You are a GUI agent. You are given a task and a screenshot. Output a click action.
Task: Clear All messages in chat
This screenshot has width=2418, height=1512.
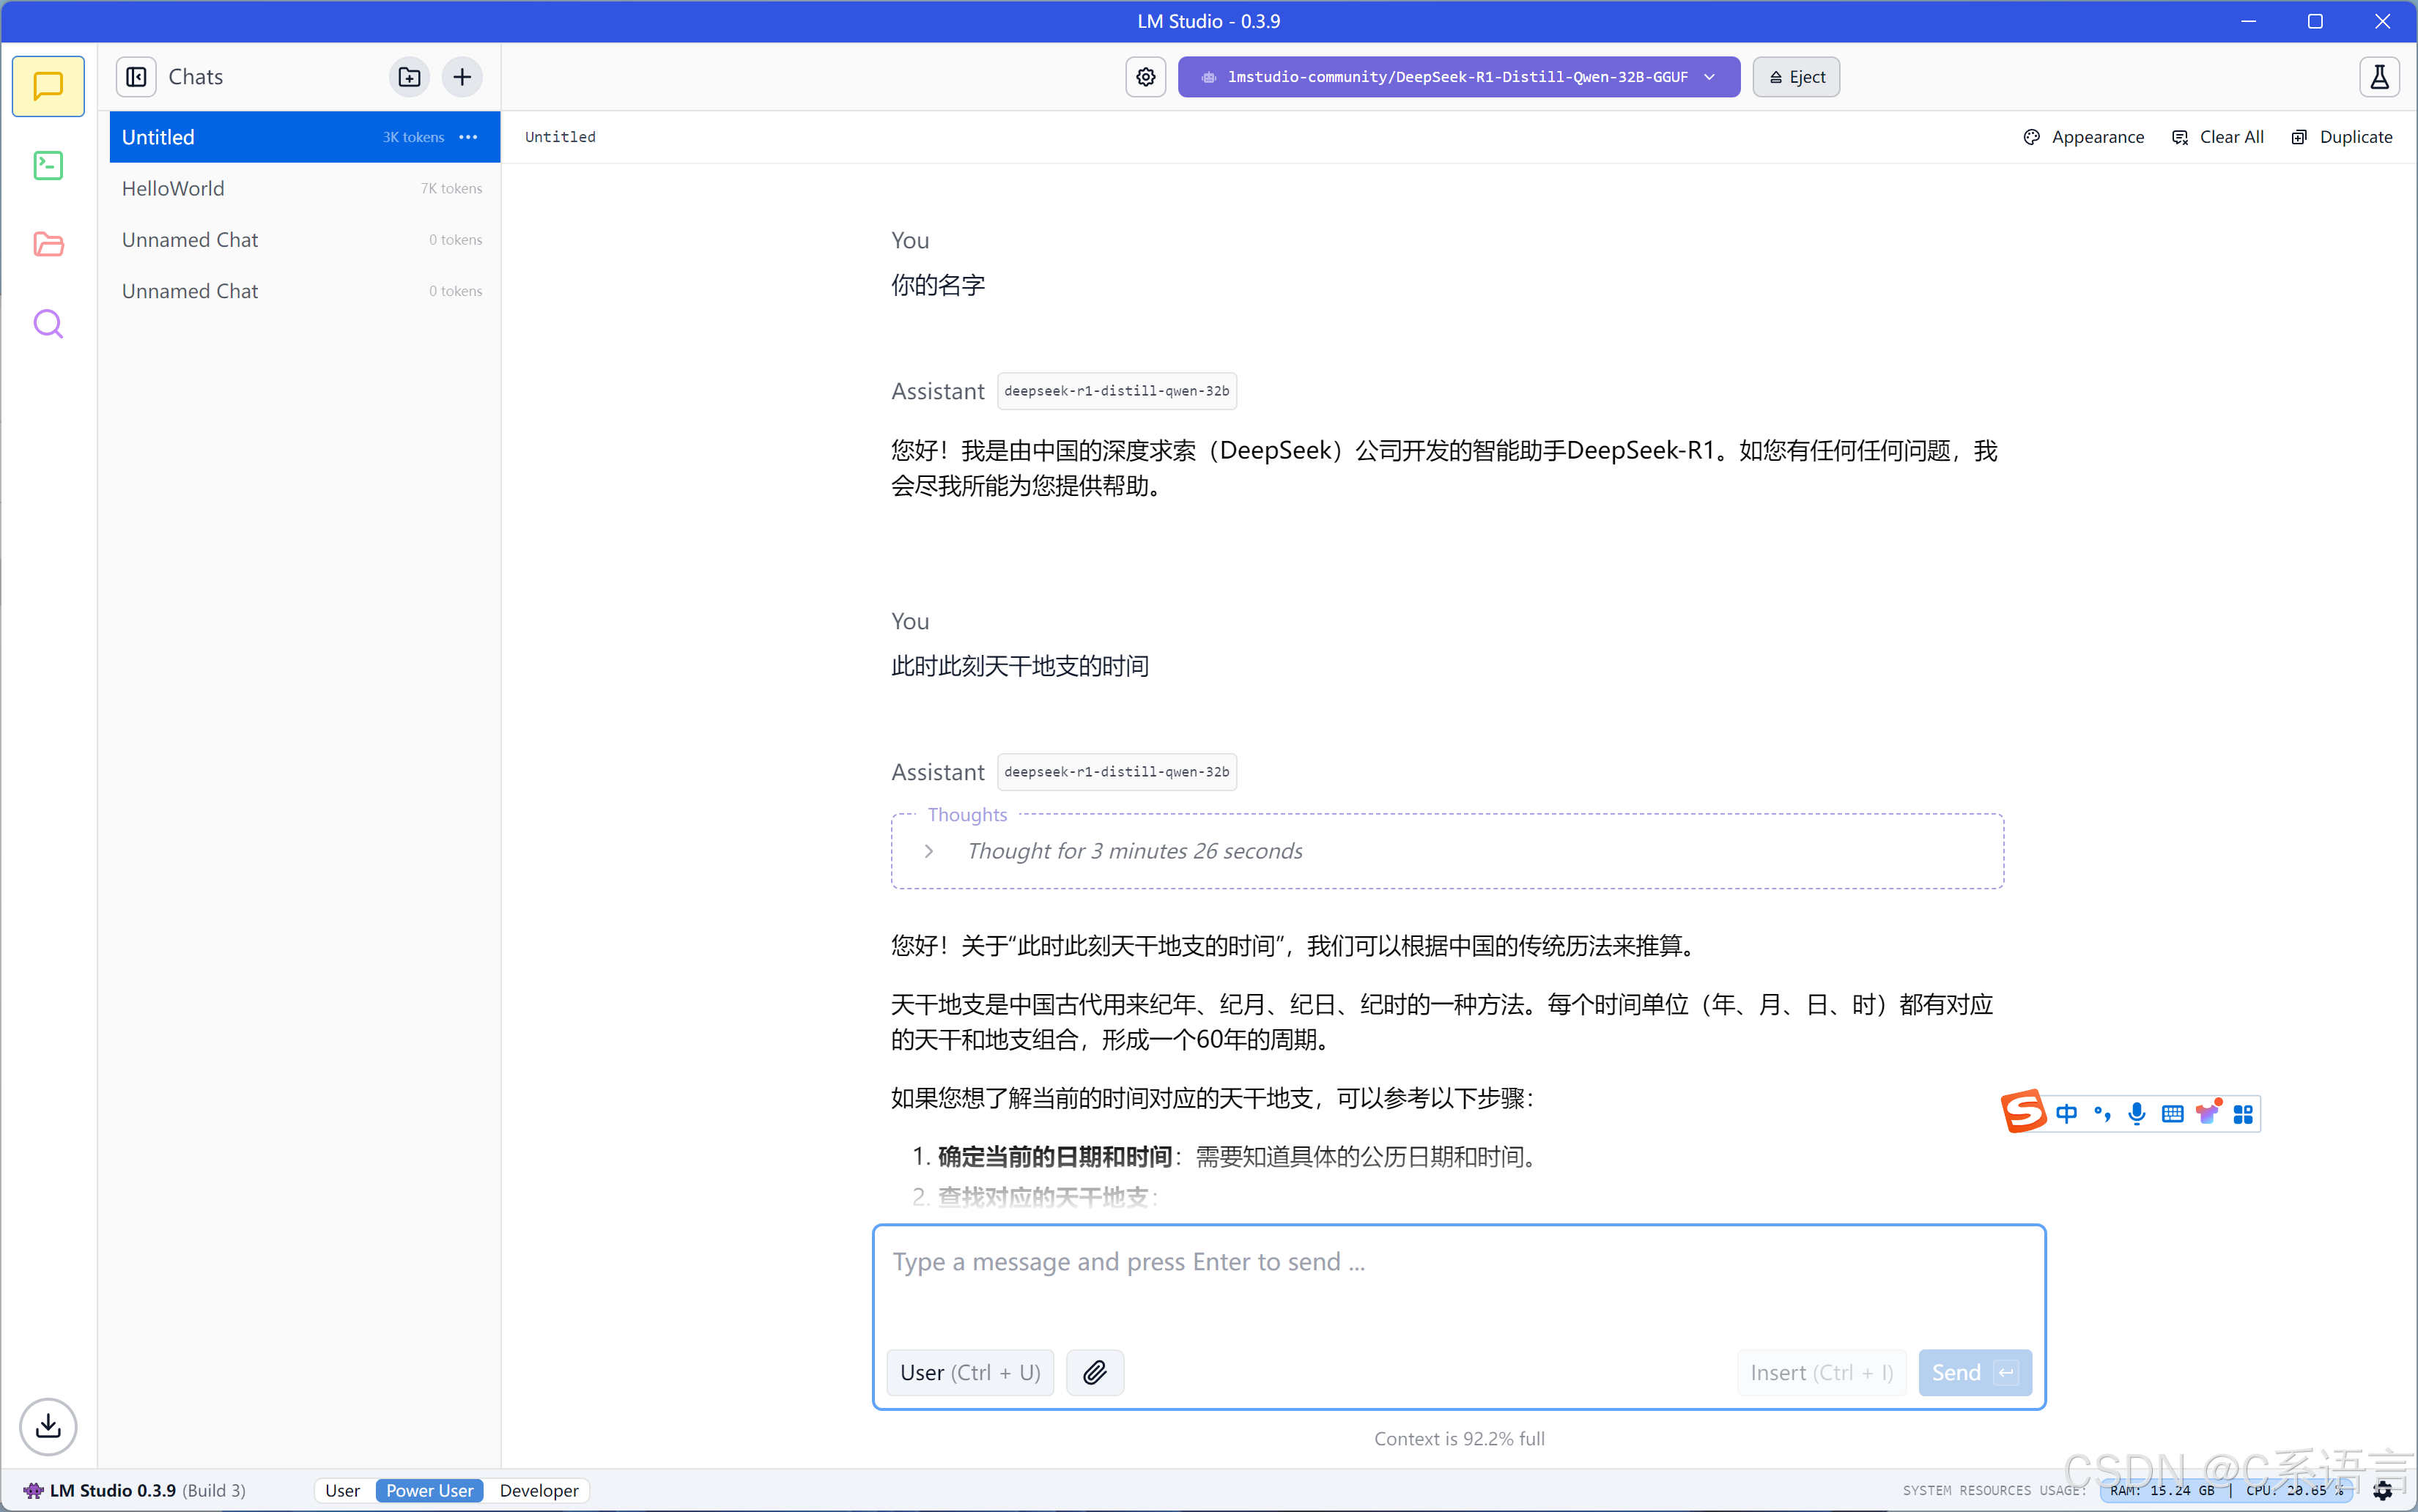pyautogui.click(x=2217, y=137)
